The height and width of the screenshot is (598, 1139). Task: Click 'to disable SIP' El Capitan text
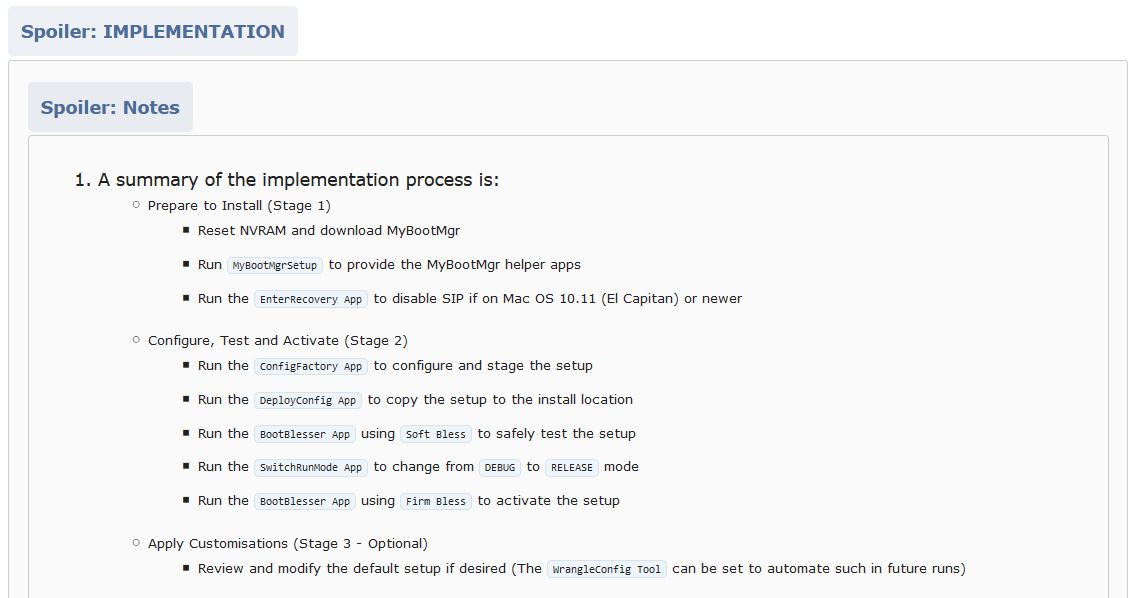(558, 299)
